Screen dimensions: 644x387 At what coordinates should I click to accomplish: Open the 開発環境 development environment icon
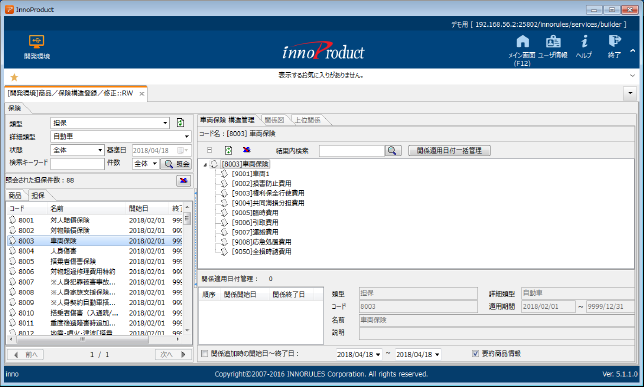[x=37, y=47]
